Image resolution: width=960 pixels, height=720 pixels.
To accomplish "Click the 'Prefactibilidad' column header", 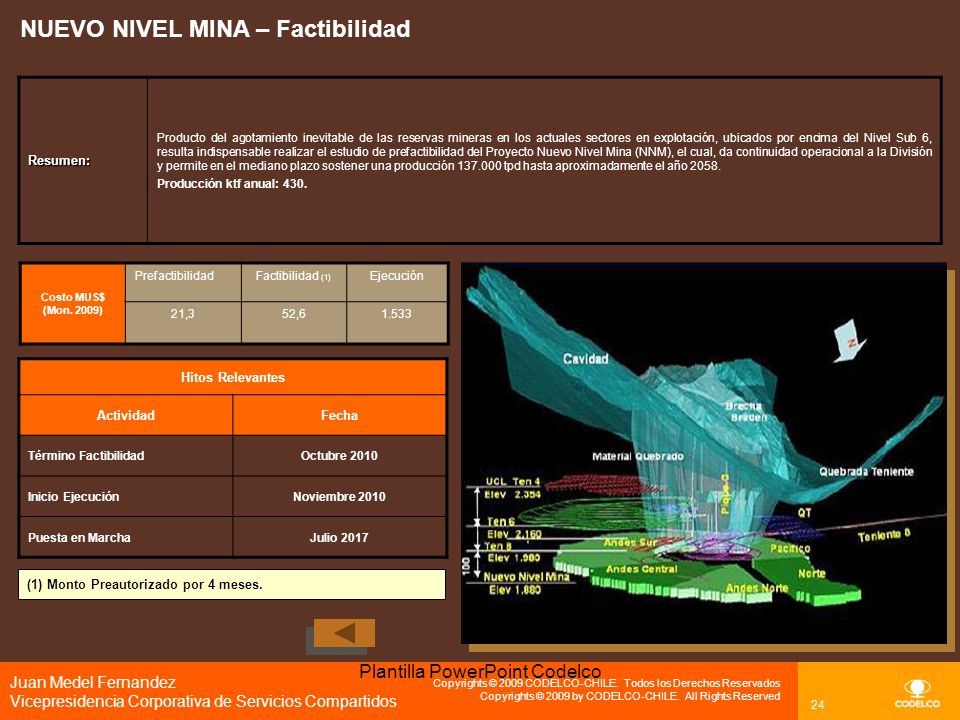I will tap(182, 282).
